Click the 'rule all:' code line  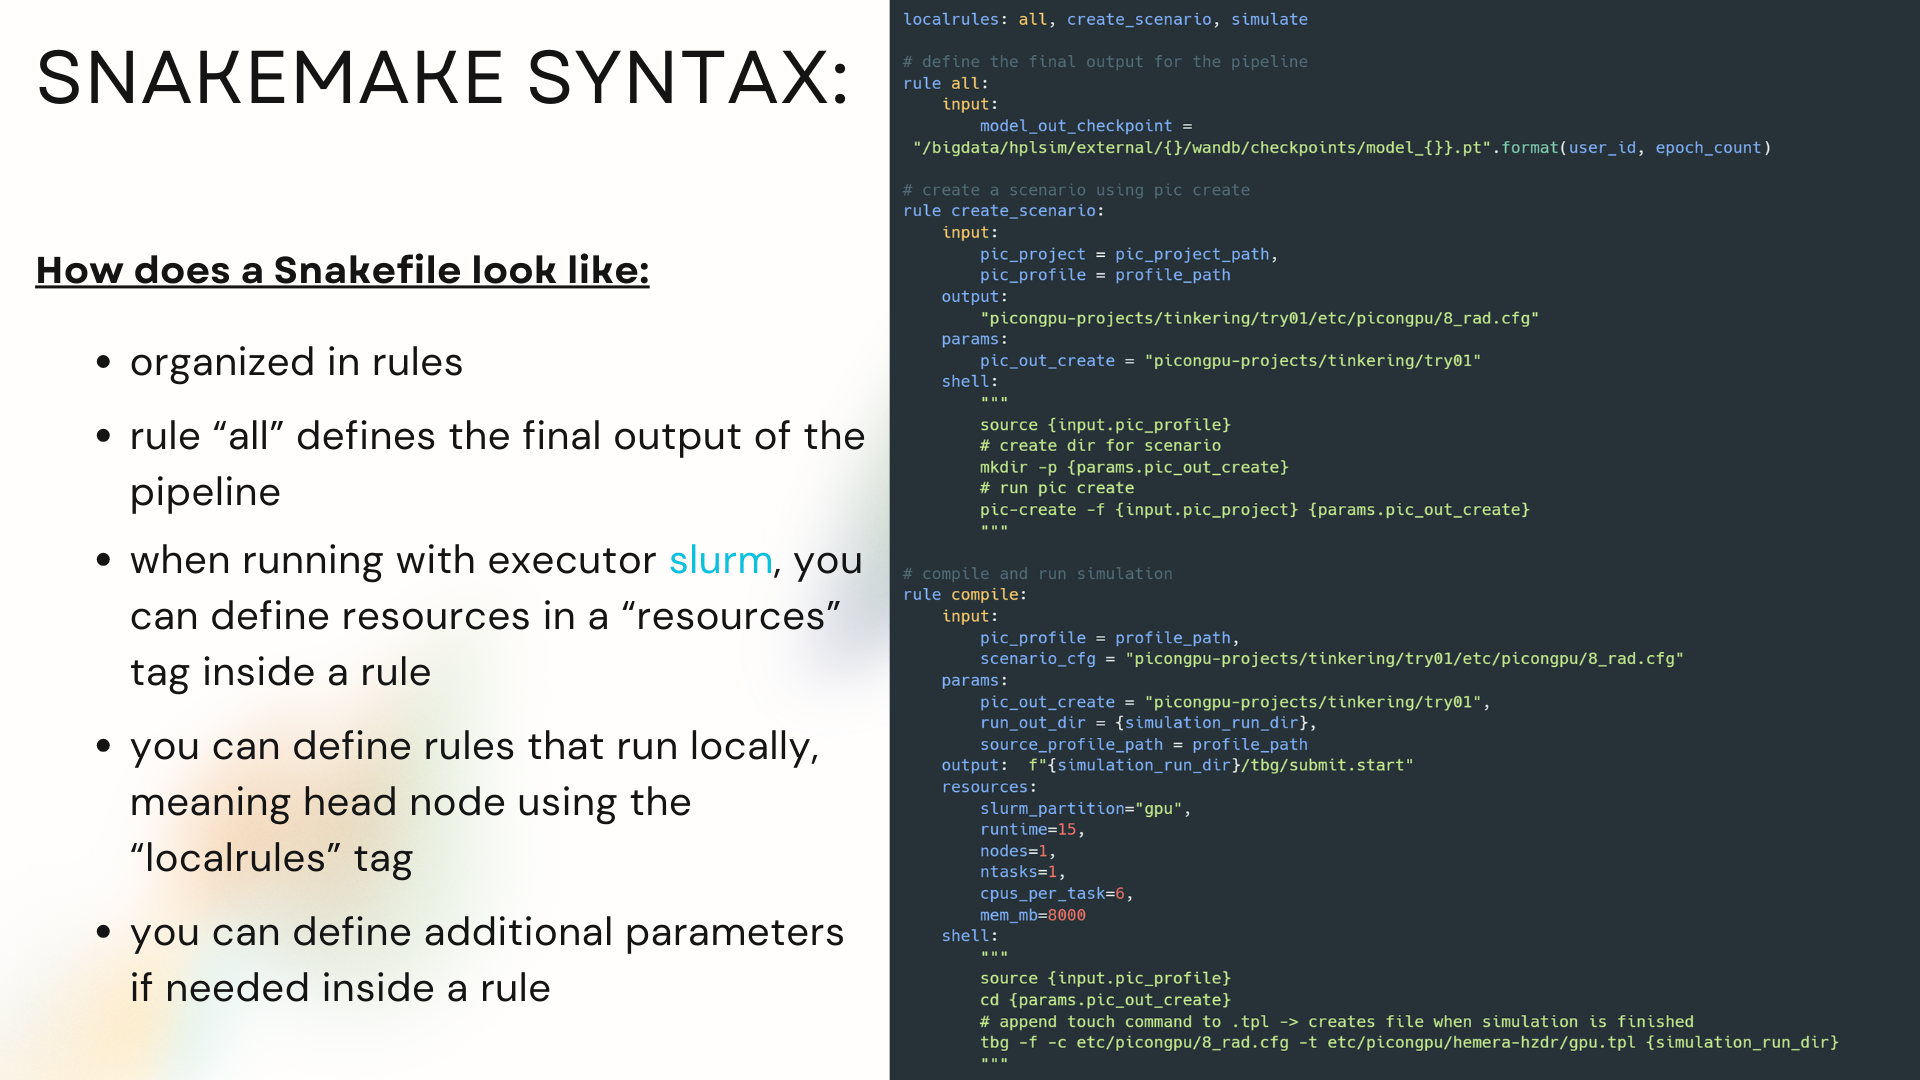pyautogui.click(x=945, y=83)
